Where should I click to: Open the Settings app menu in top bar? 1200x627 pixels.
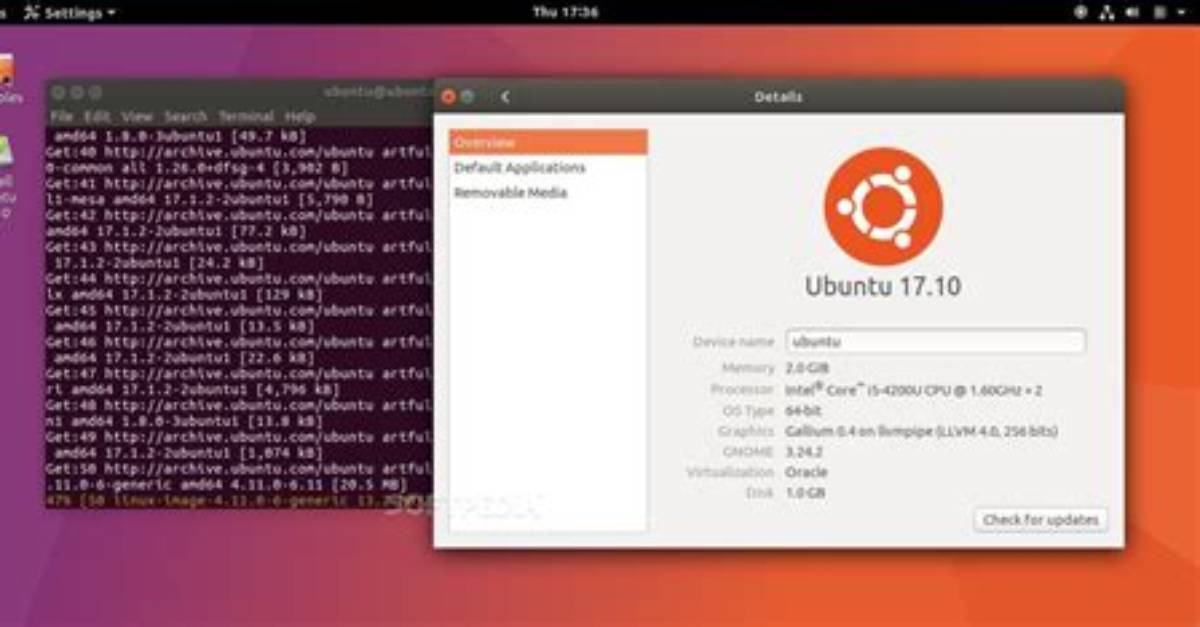(68, 13)
